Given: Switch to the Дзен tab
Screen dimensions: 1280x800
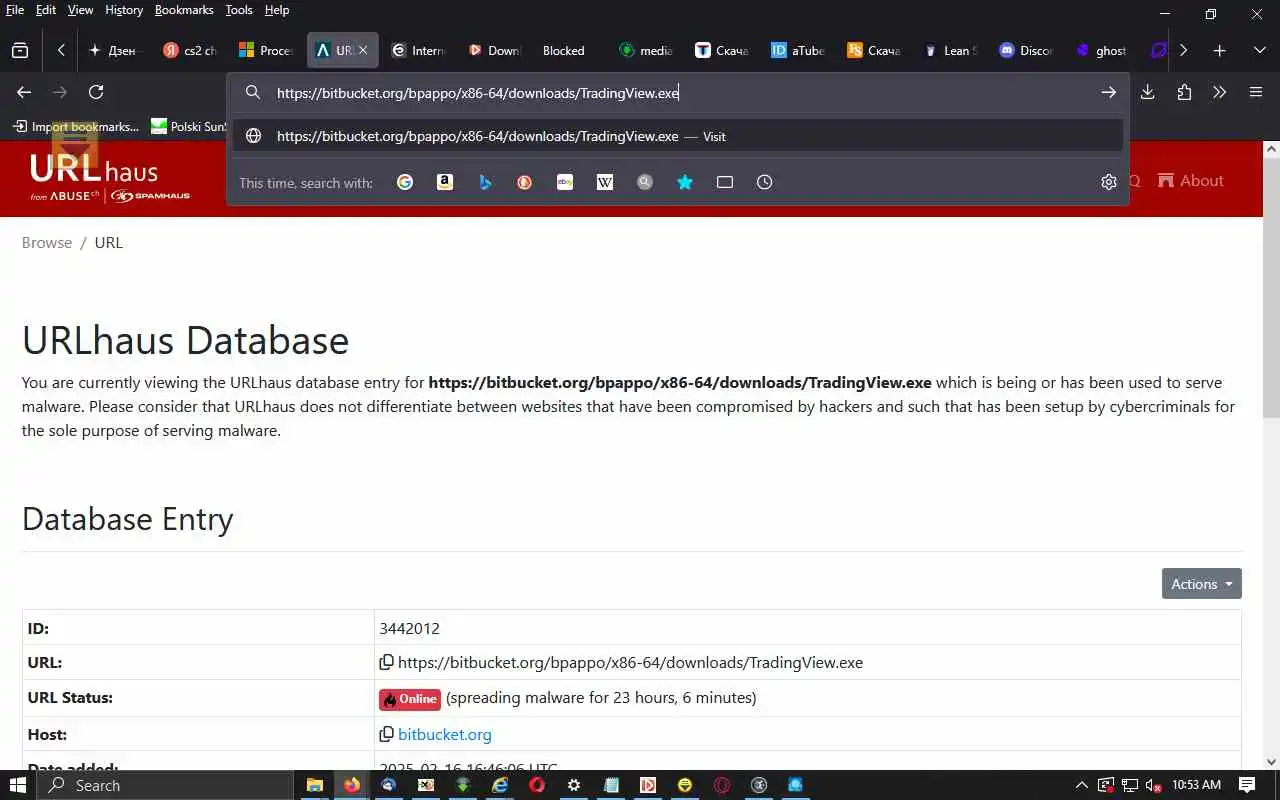Looking at the screenshot, I should click(115, 50).
